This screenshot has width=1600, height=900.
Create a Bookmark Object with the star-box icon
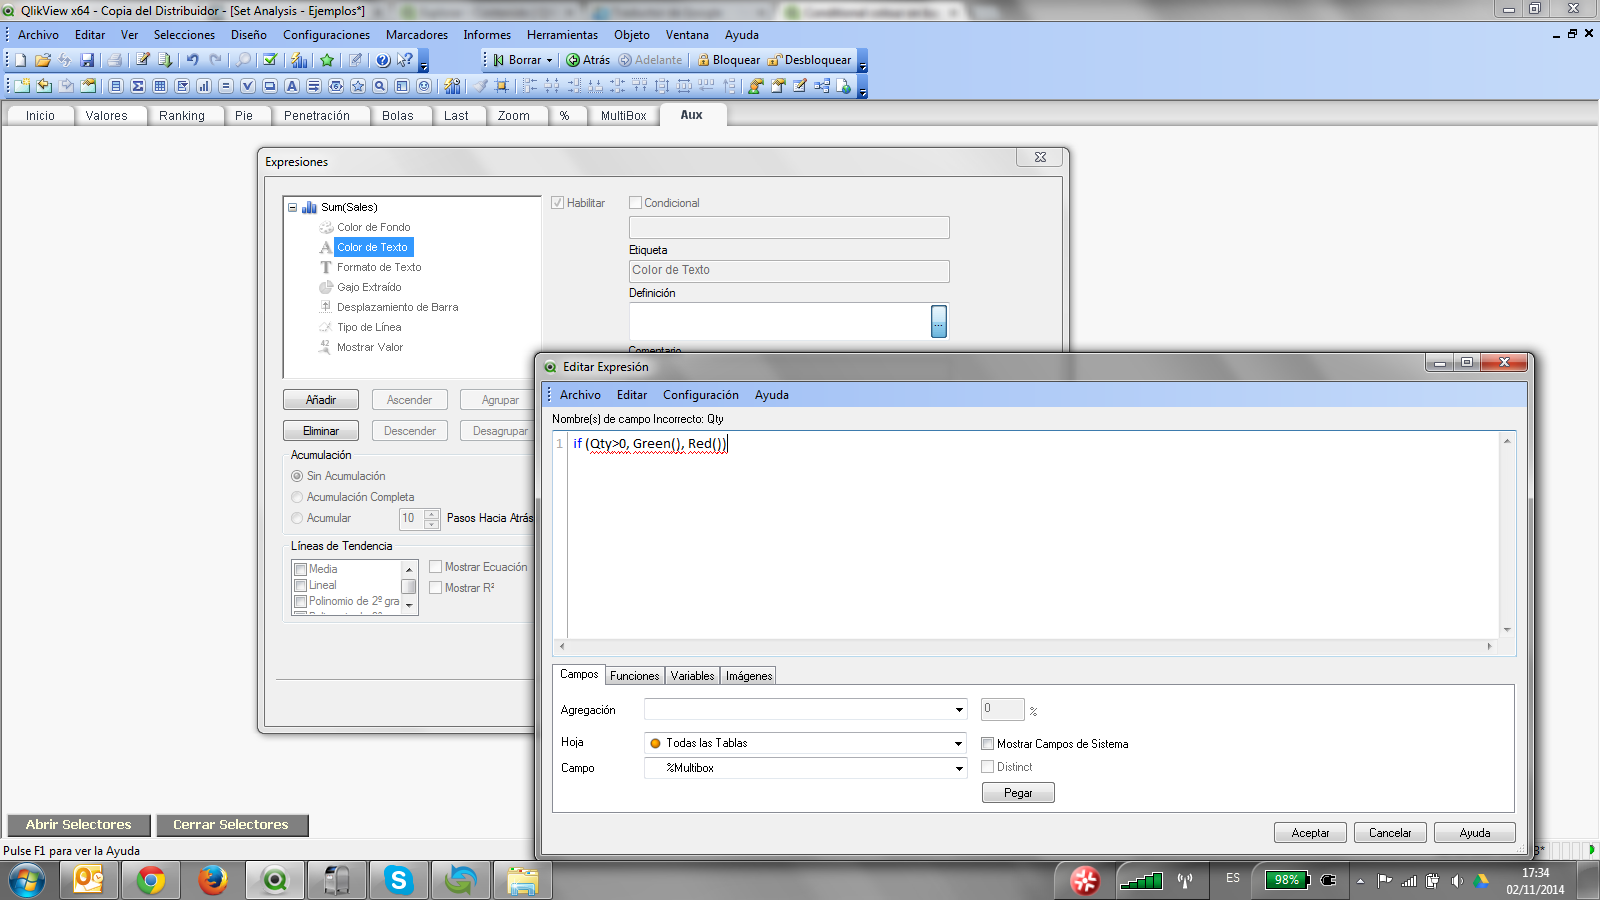tap(358, 86)
